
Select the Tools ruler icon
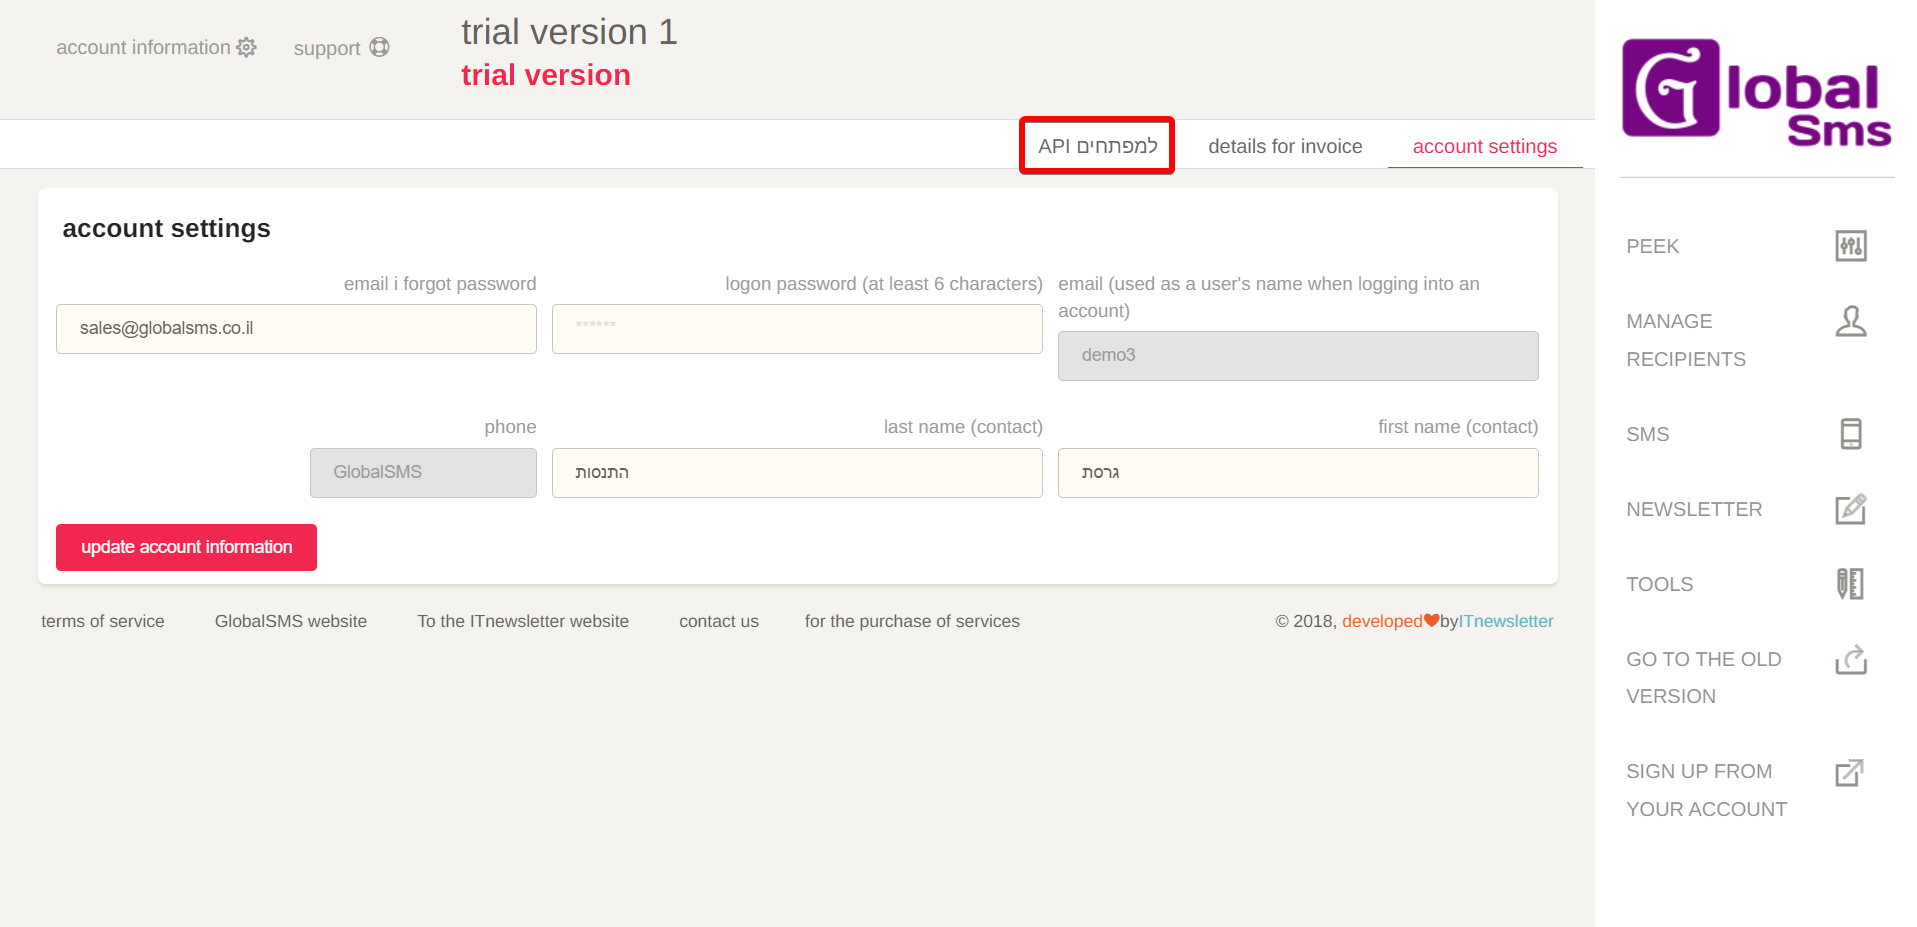pyautogui.click(x=1850, y=584)
